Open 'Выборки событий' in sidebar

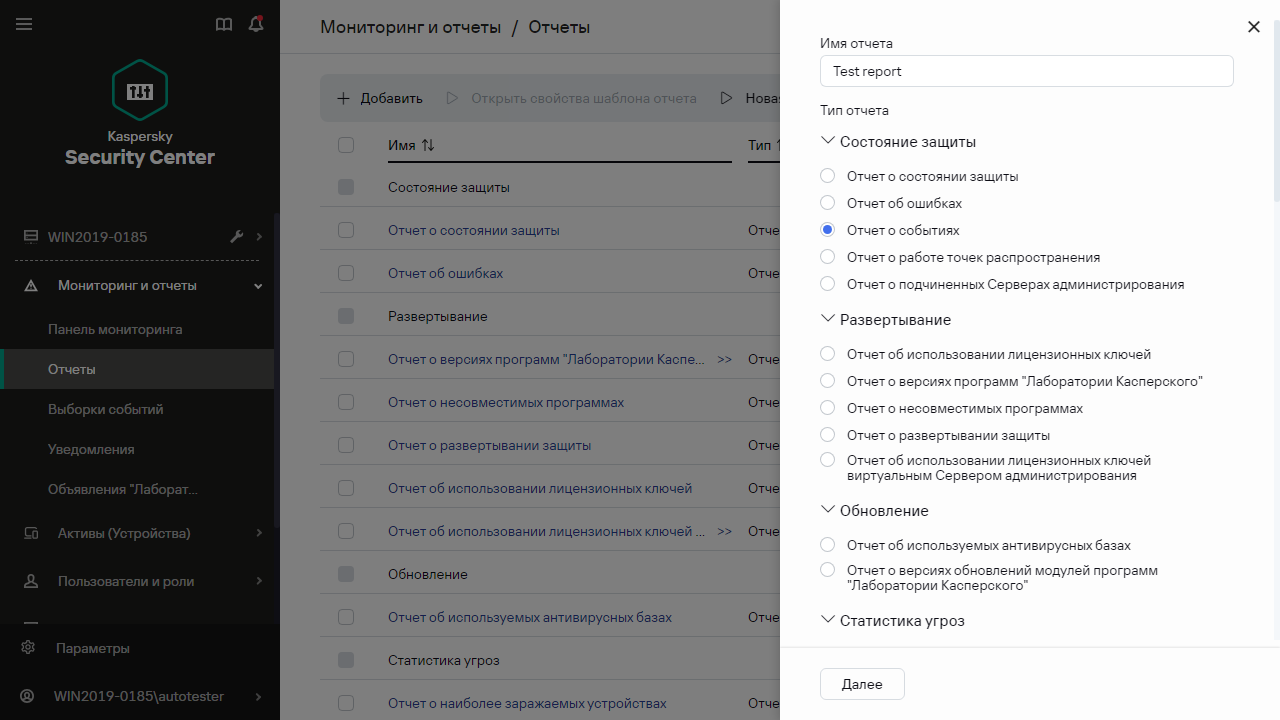pyautogui.click(x=105, y=409)
